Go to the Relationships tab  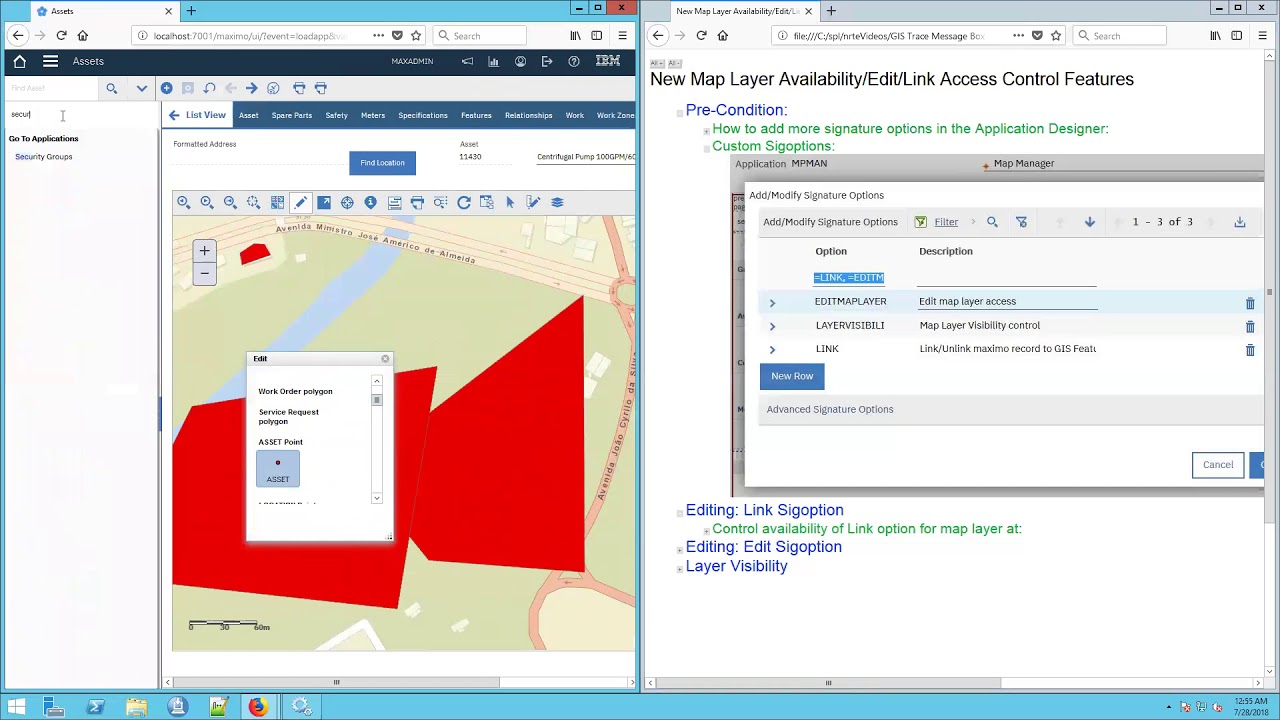528,115
